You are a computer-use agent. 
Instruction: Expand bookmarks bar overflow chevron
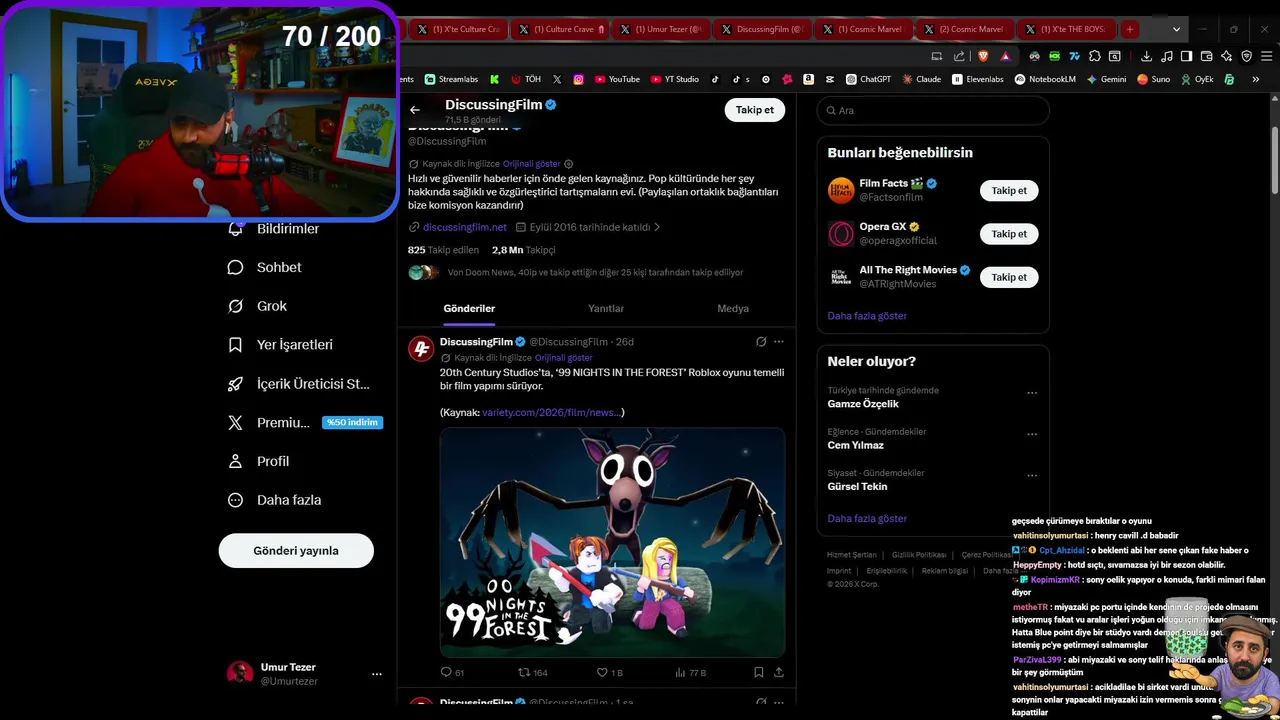tap(1256, 79)
